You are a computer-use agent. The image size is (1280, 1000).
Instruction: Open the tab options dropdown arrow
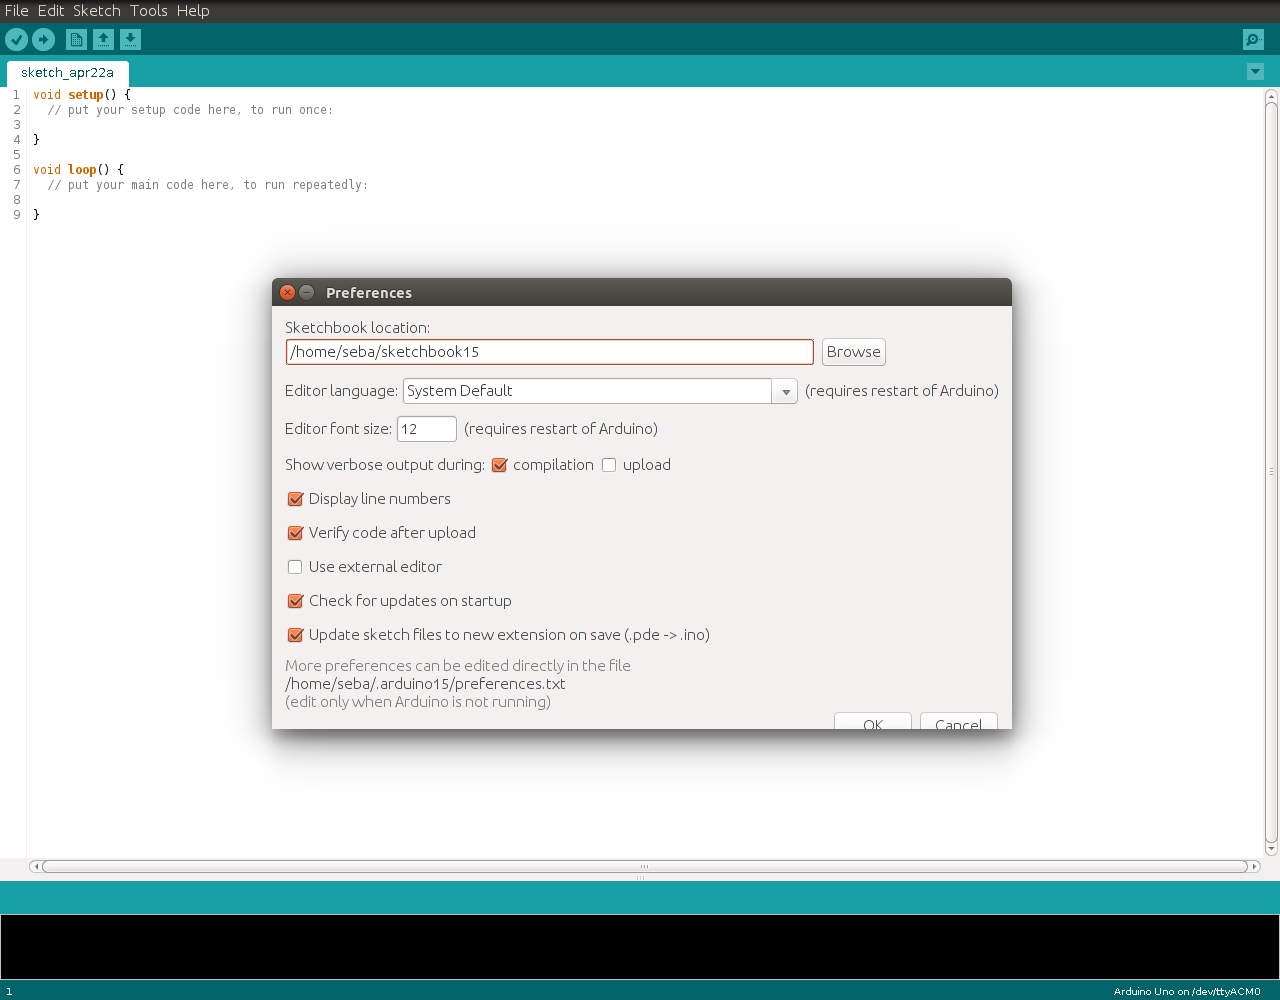click(x=1255, y=72)
